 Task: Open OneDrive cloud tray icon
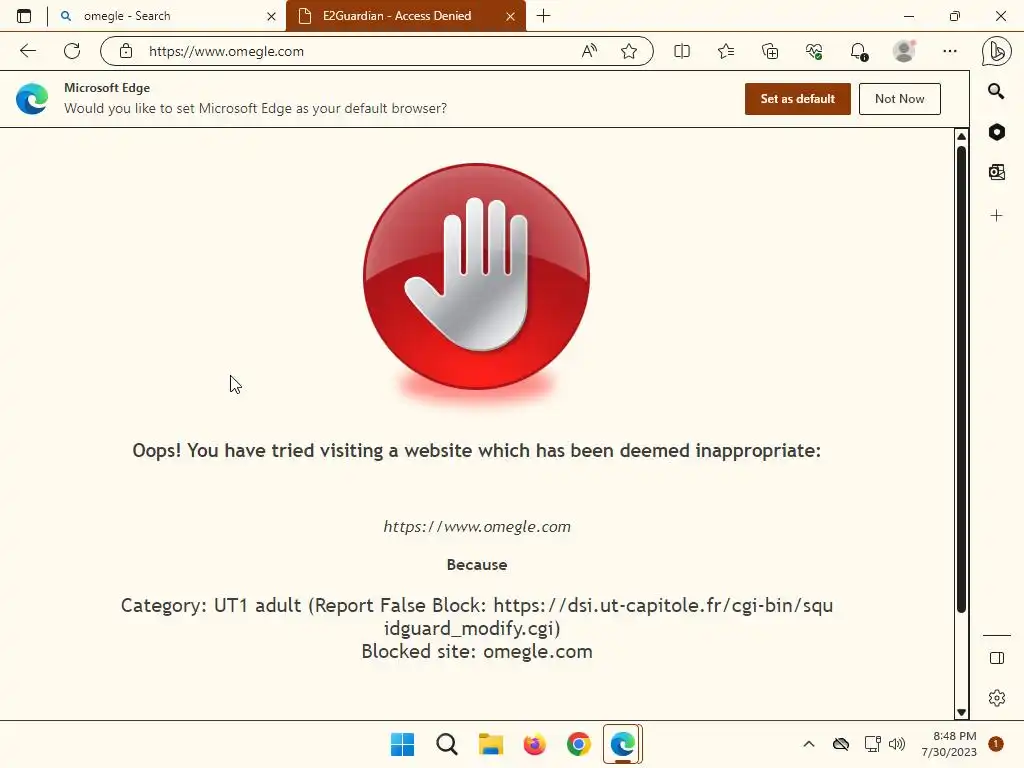pos(841,744)
